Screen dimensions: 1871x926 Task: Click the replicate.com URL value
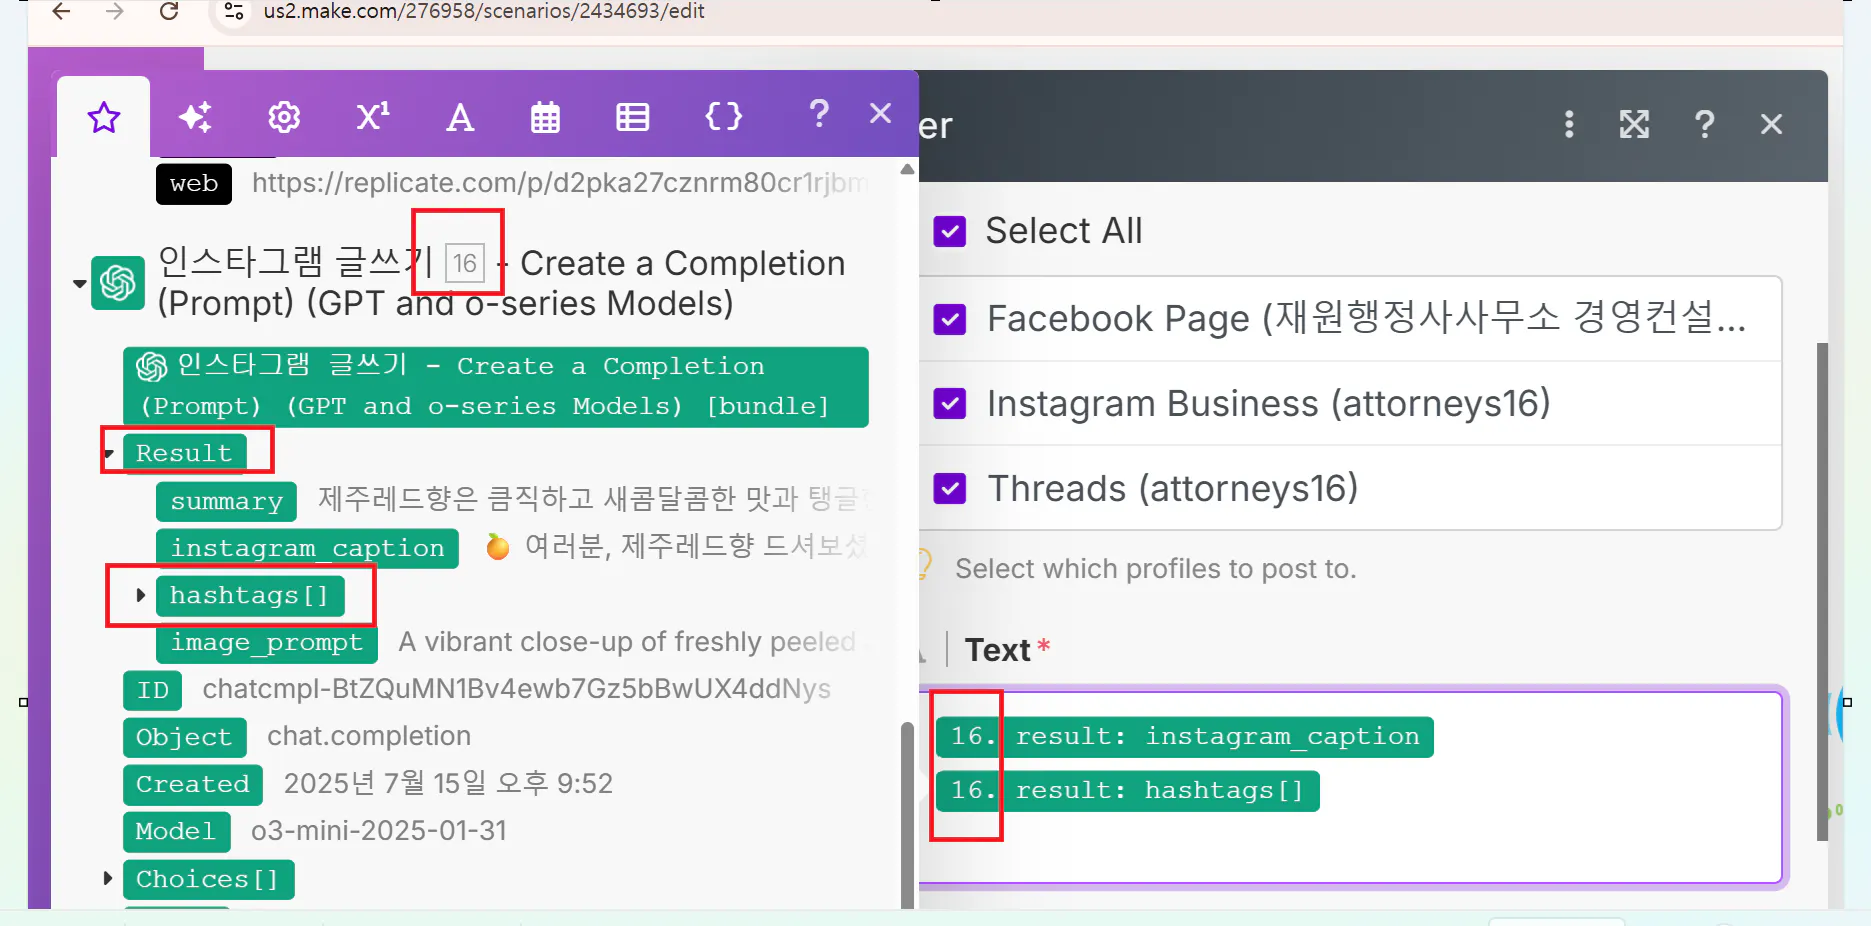click(560, 183)
